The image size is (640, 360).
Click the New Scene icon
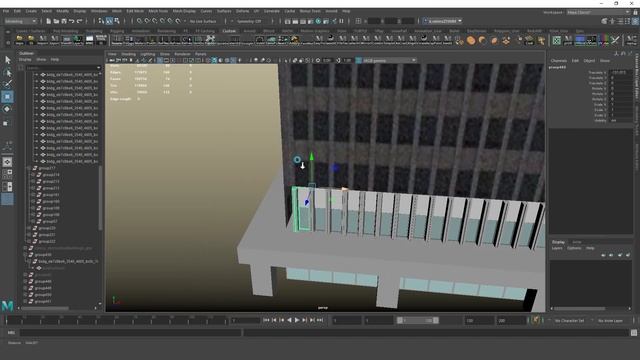(48, 21)
